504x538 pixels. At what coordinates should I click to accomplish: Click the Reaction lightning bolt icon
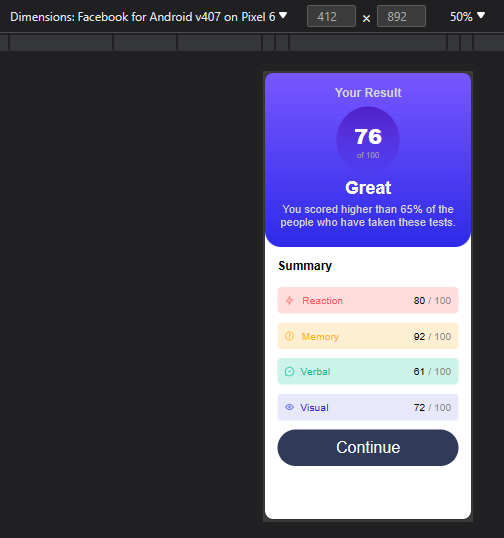(x=289, y=301)
